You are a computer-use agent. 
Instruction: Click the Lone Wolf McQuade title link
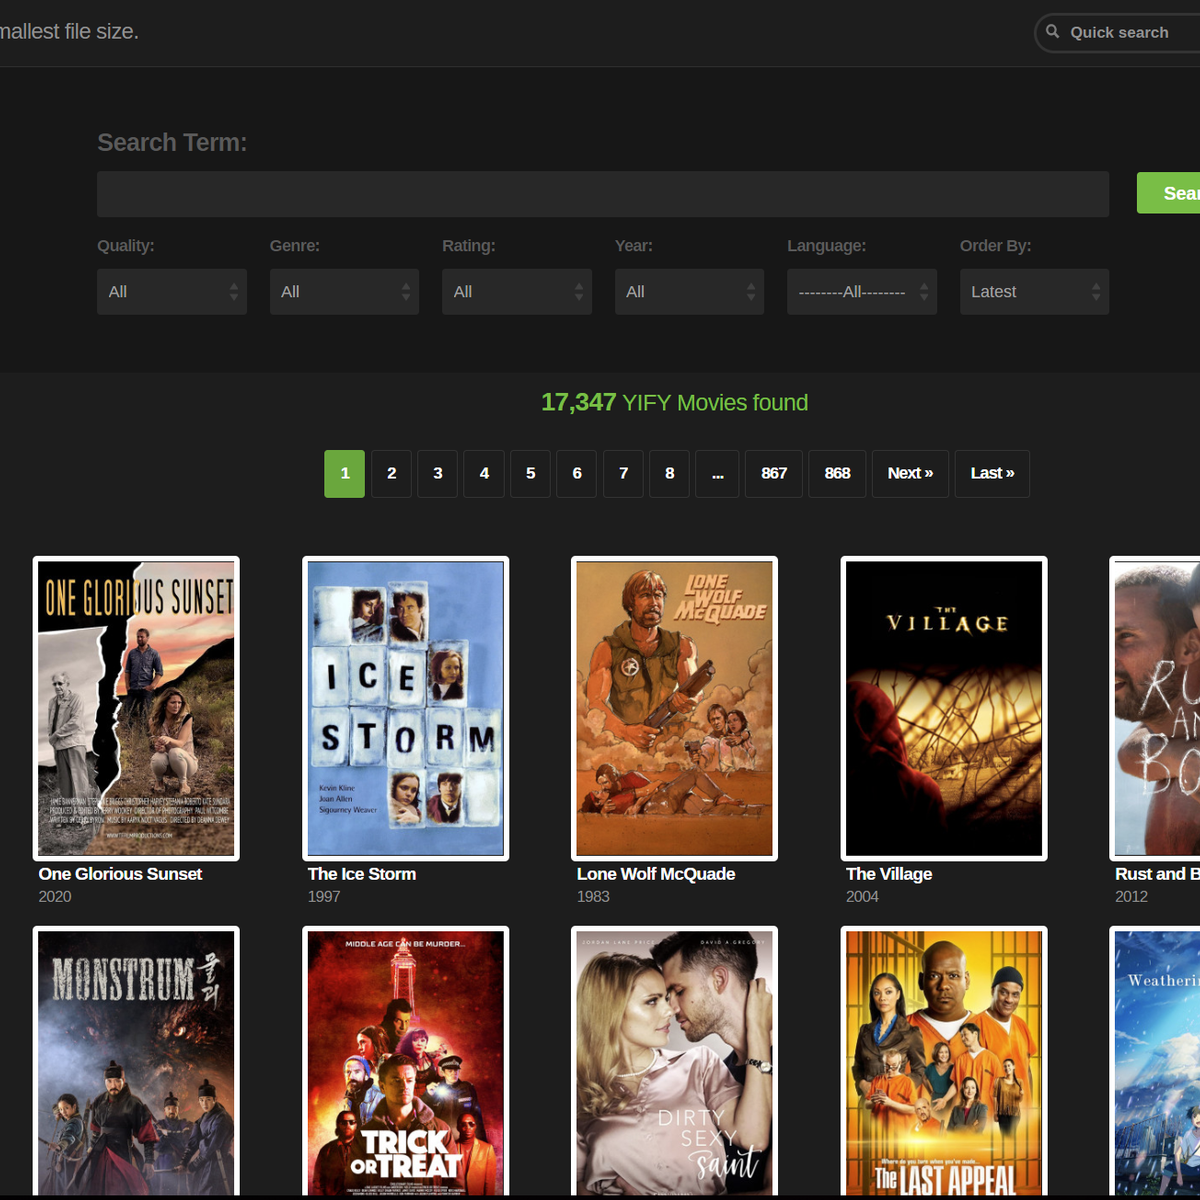click(x=655, y=874)
